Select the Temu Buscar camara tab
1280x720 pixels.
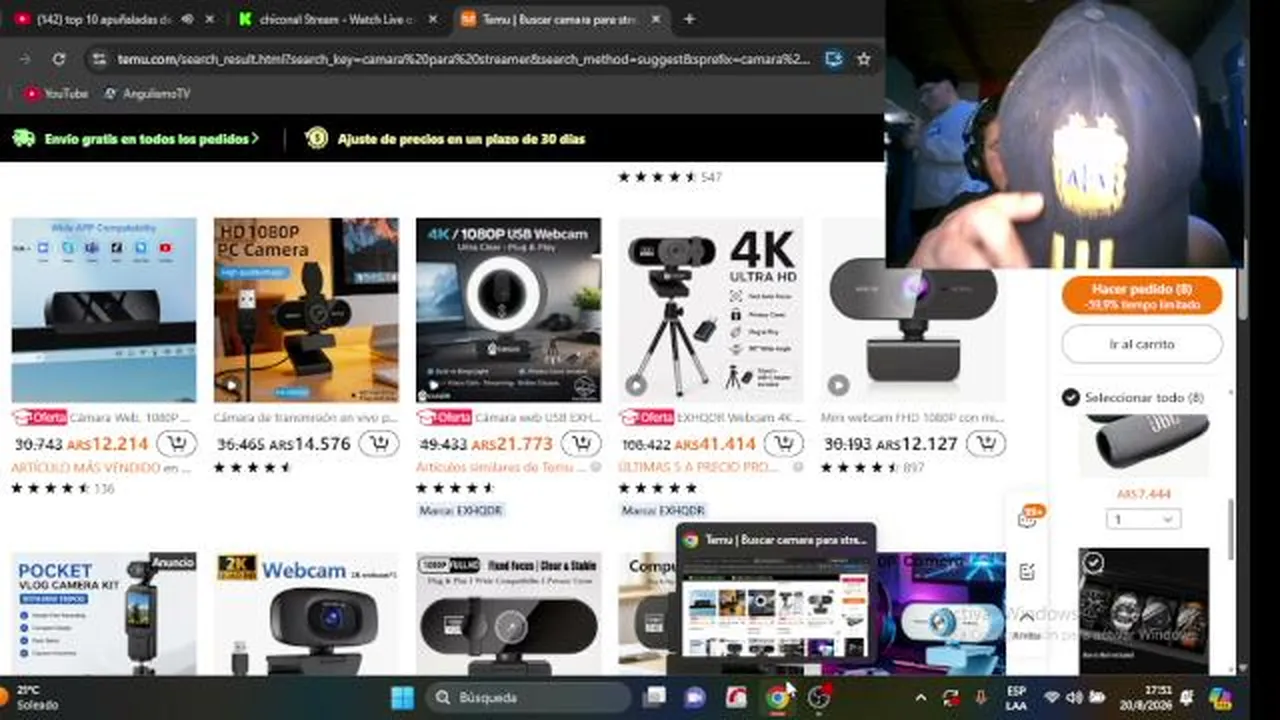[x=561, y=19]
